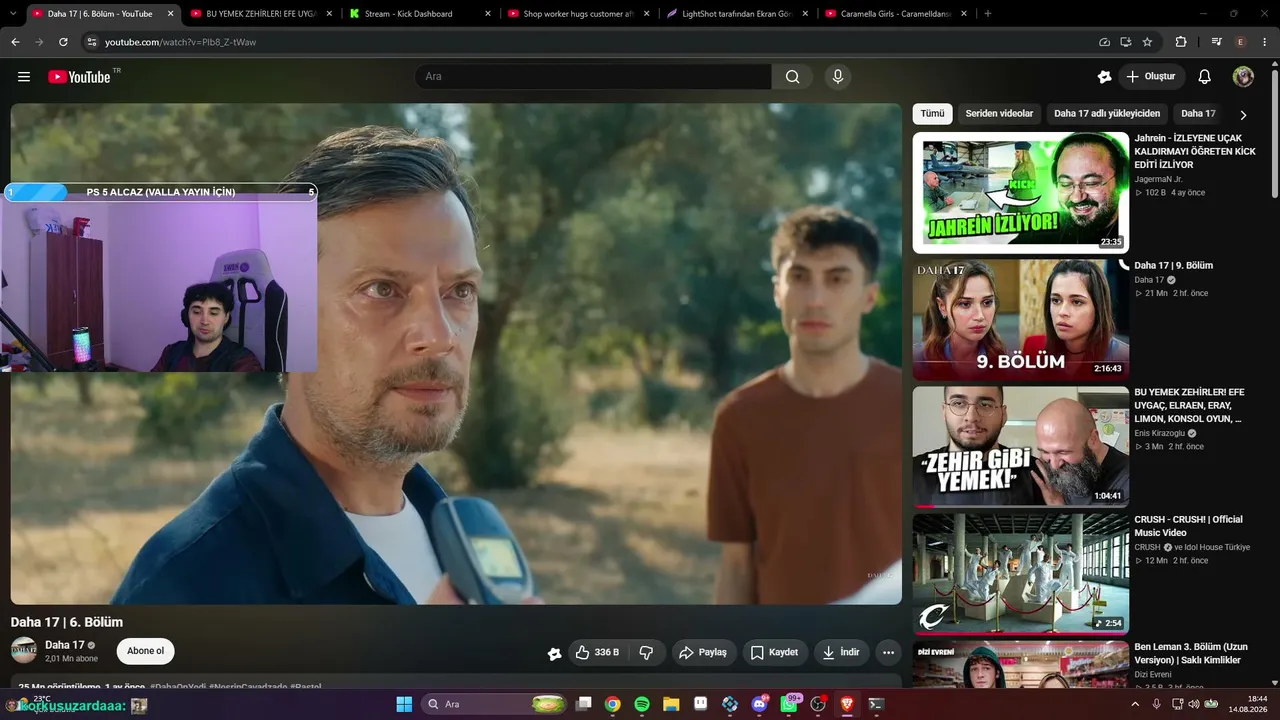Screen dimensions: 1280x720
Task: Save the video with Kaydet
Action: 775,652
